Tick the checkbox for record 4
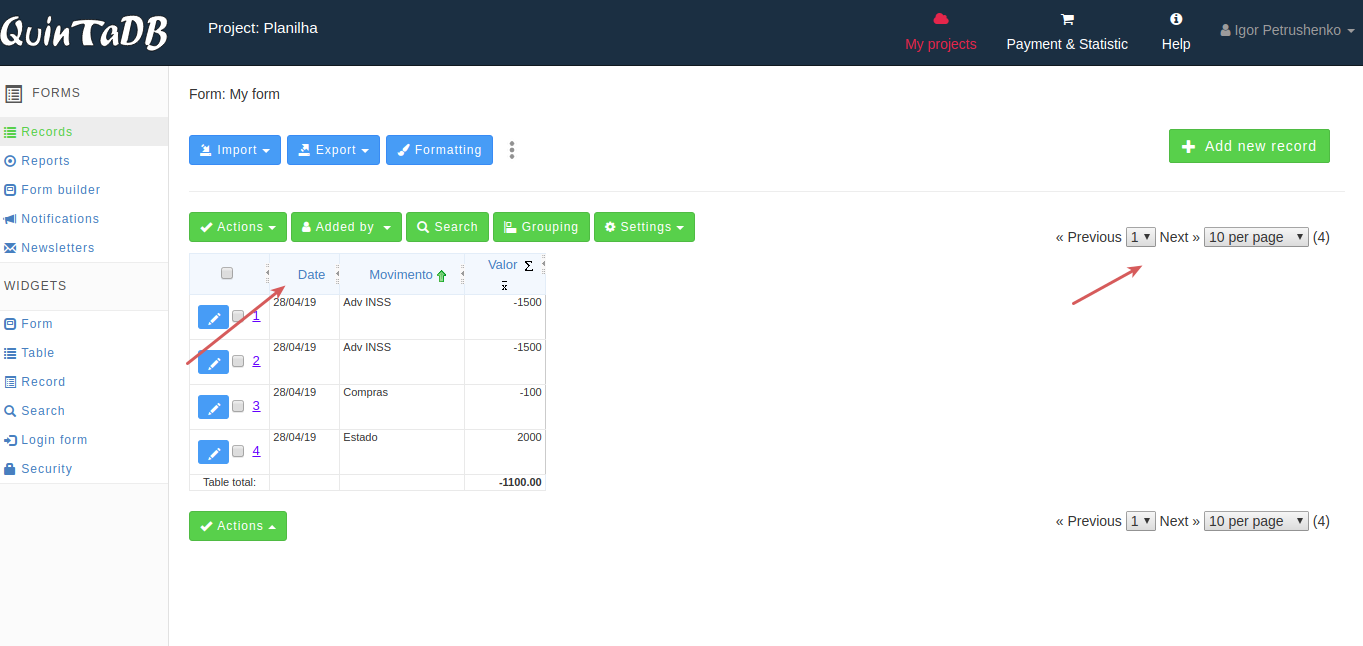Image resolution: width=1363 pixels, height=646 pixels. point(238,452)
